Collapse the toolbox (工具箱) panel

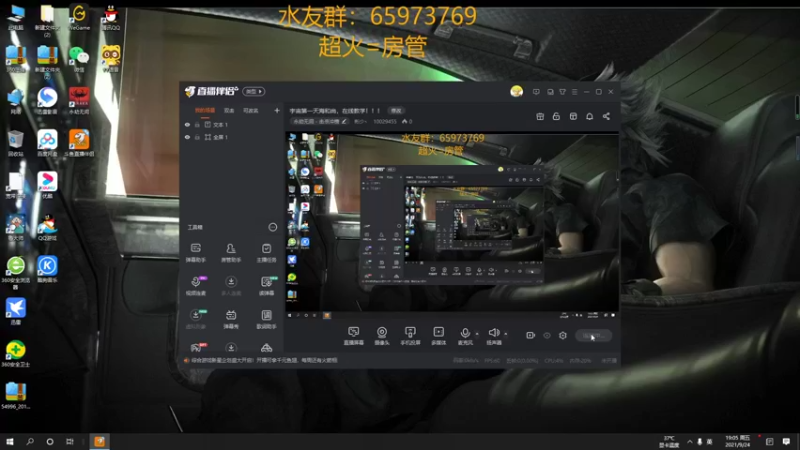coord(272,227)
